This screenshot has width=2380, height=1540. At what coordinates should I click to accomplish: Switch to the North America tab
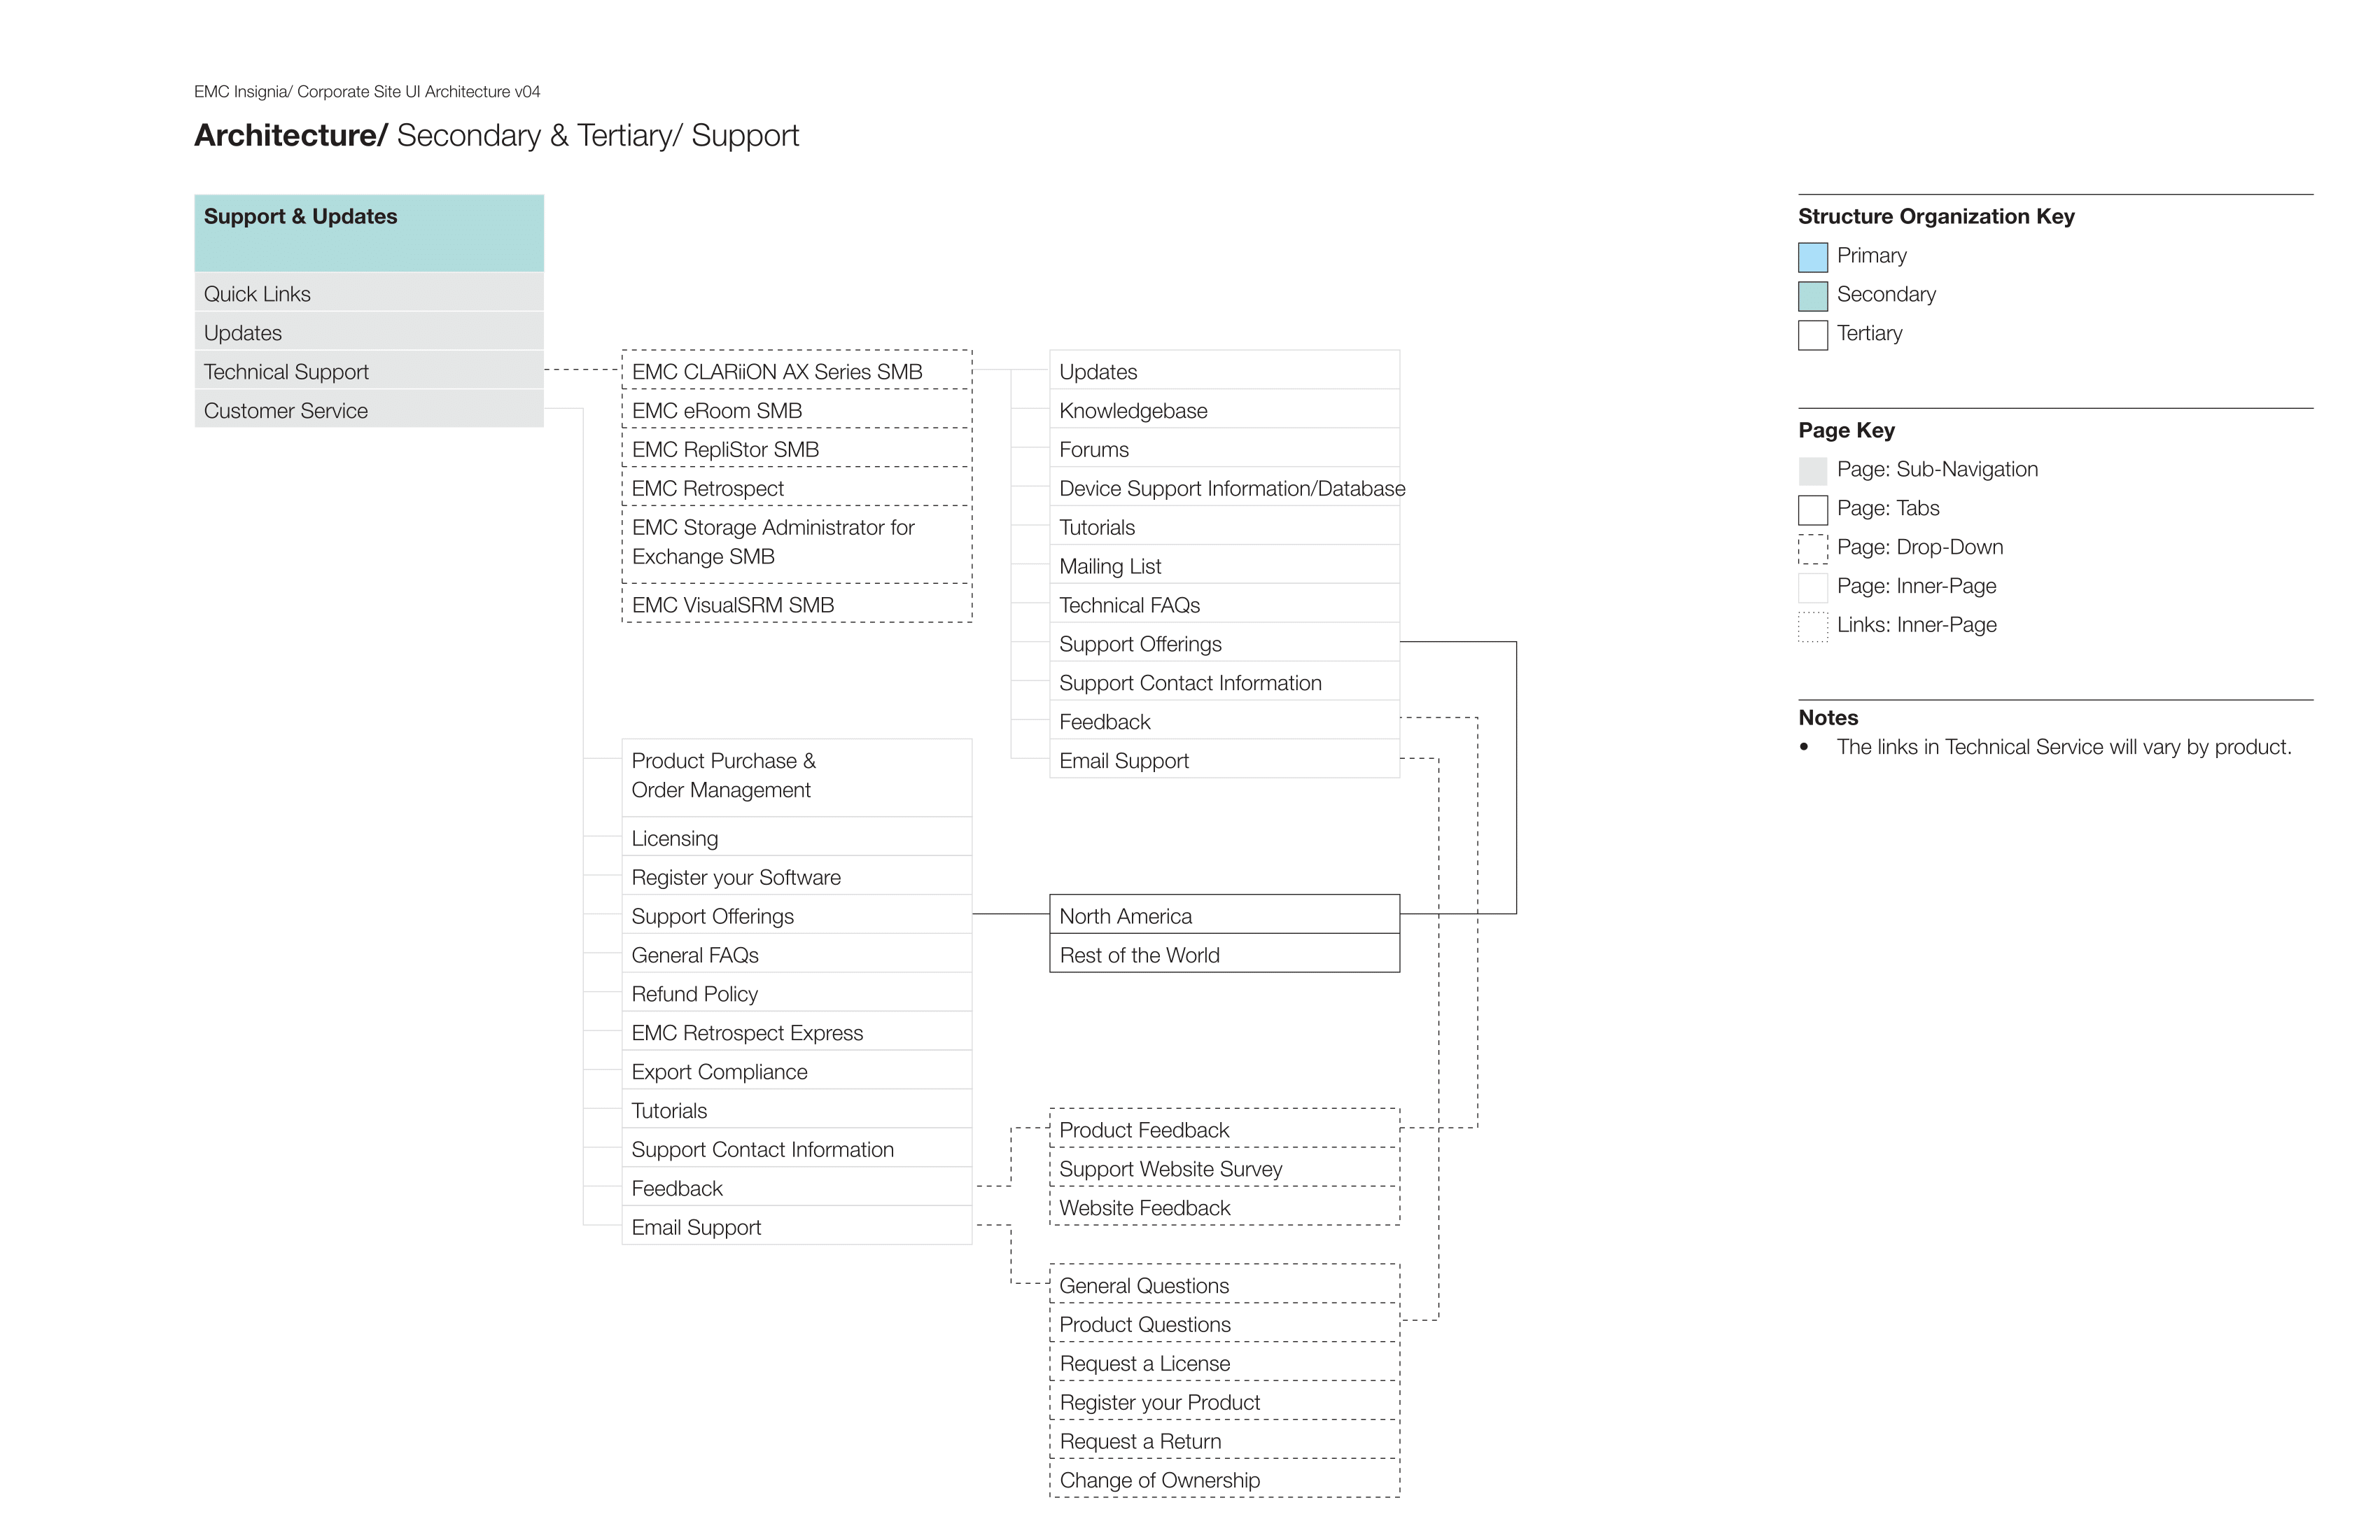point(1224,915)
